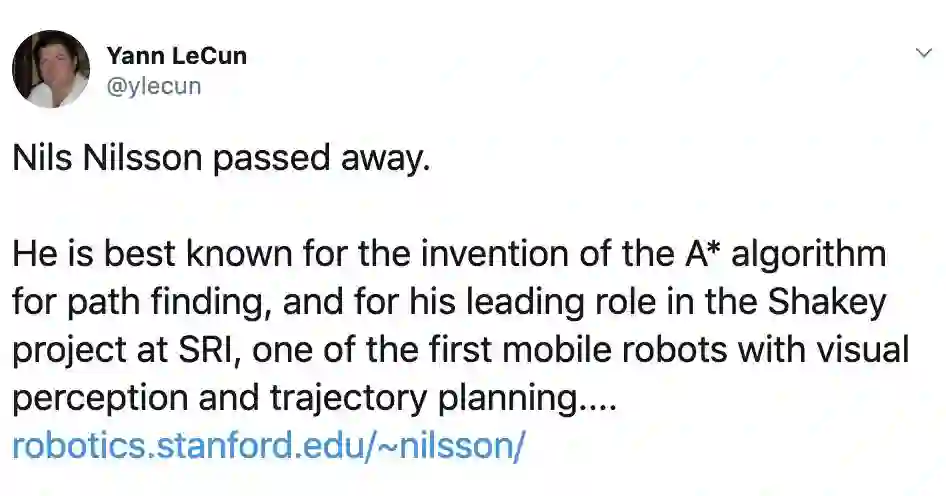The width and height of the screenshot is (946, 496).
Task: Open the tweet options chevron menu
Action: click(923, 52)
